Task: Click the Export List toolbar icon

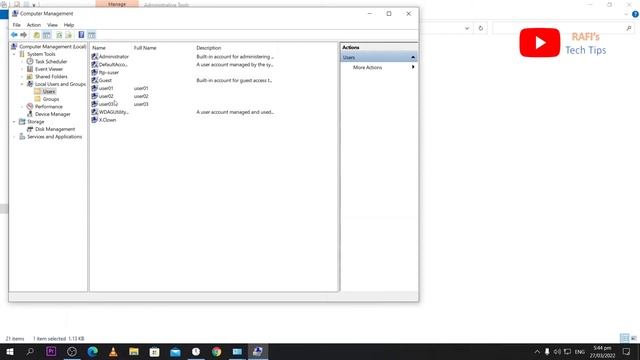Action: [69, 35]
